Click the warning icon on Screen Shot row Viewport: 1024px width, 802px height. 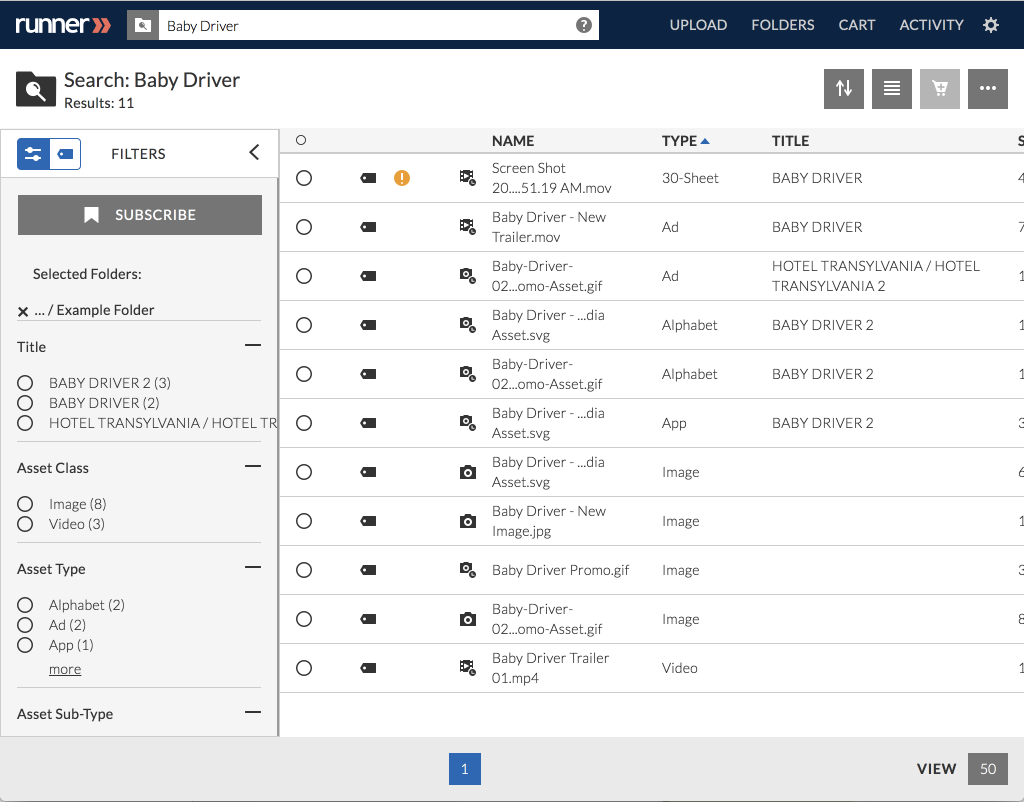click(402, 178)
